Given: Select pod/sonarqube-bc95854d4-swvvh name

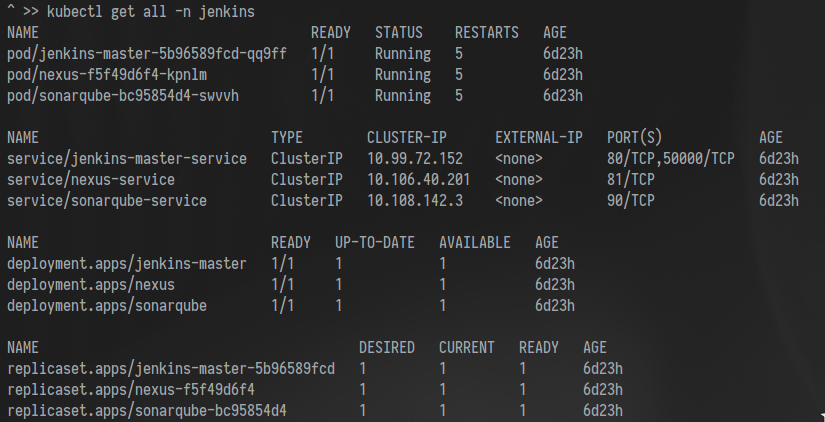Looking at the screenshot, I should click(x=123, y=96).
